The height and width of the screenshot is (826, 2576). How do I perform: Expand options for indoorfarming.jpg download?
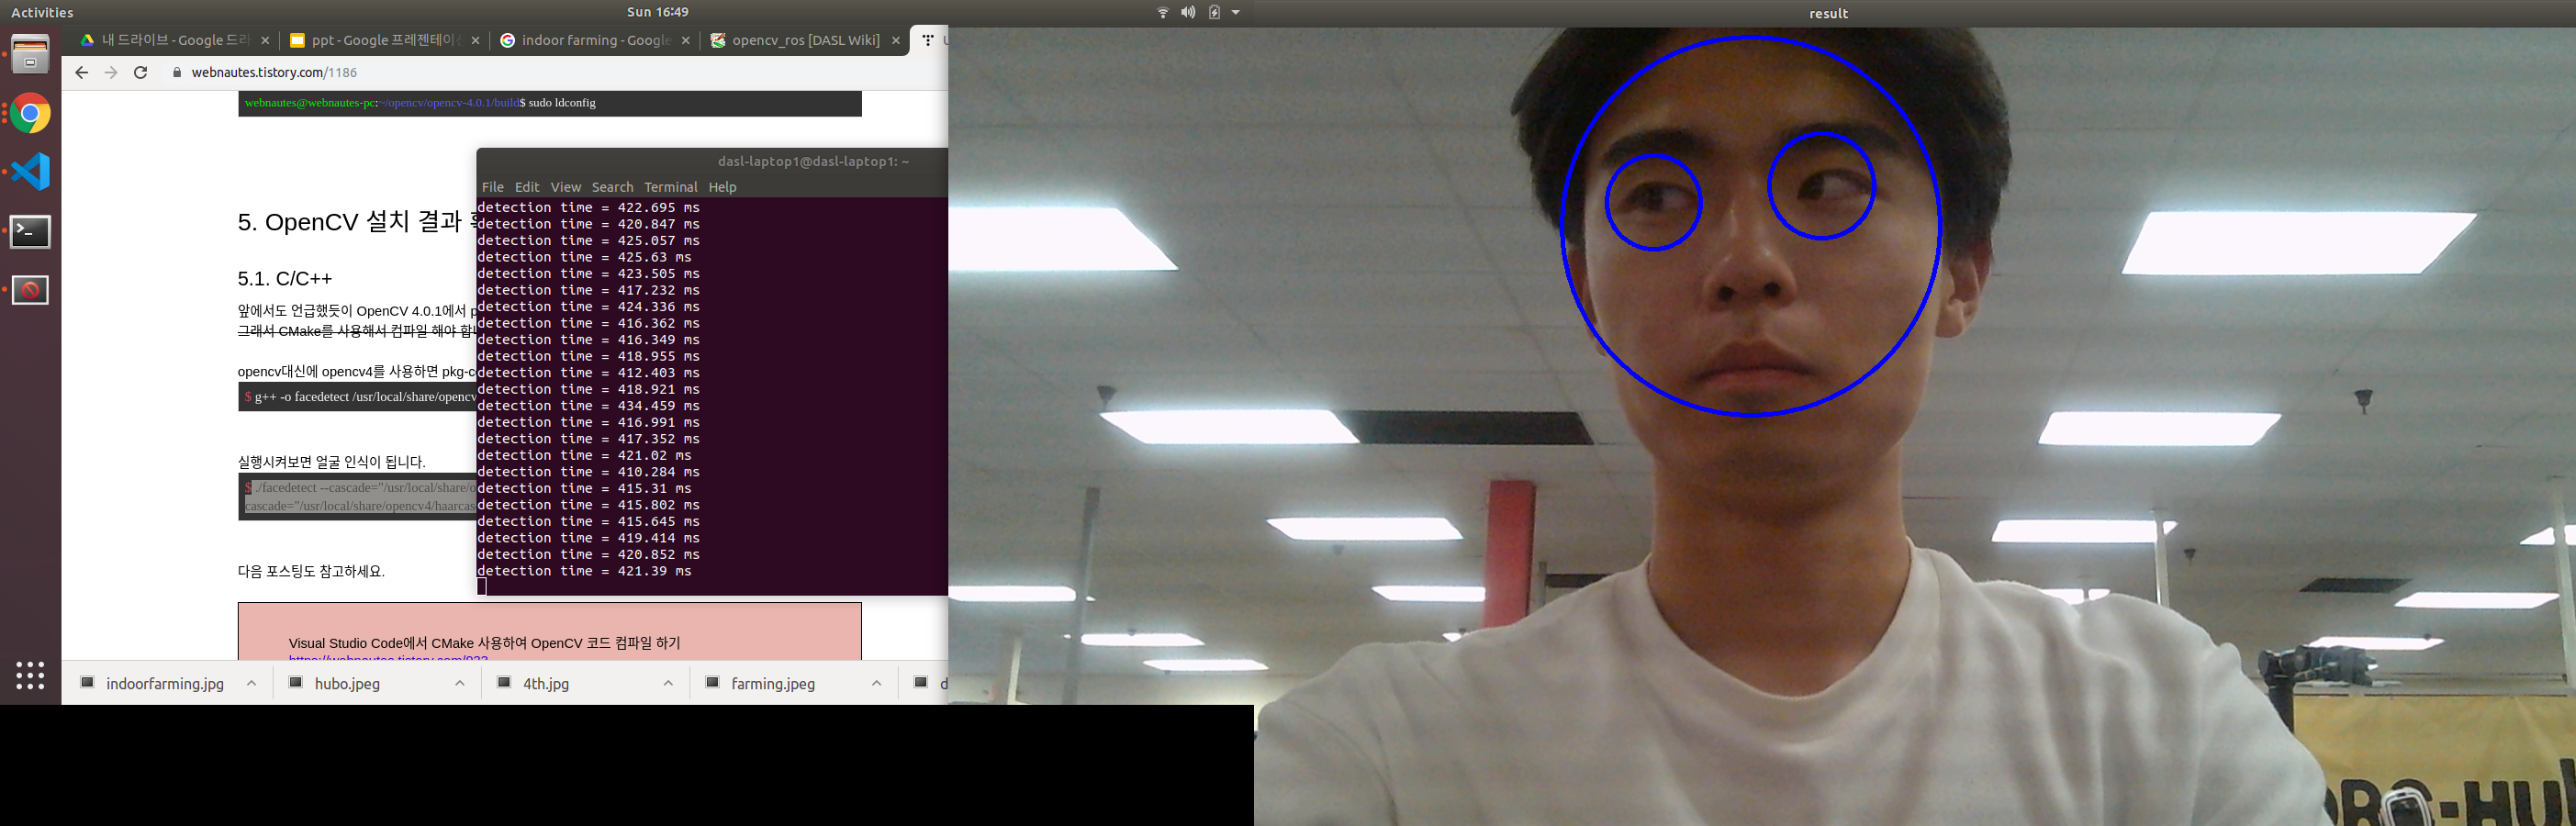pos(252,683)
